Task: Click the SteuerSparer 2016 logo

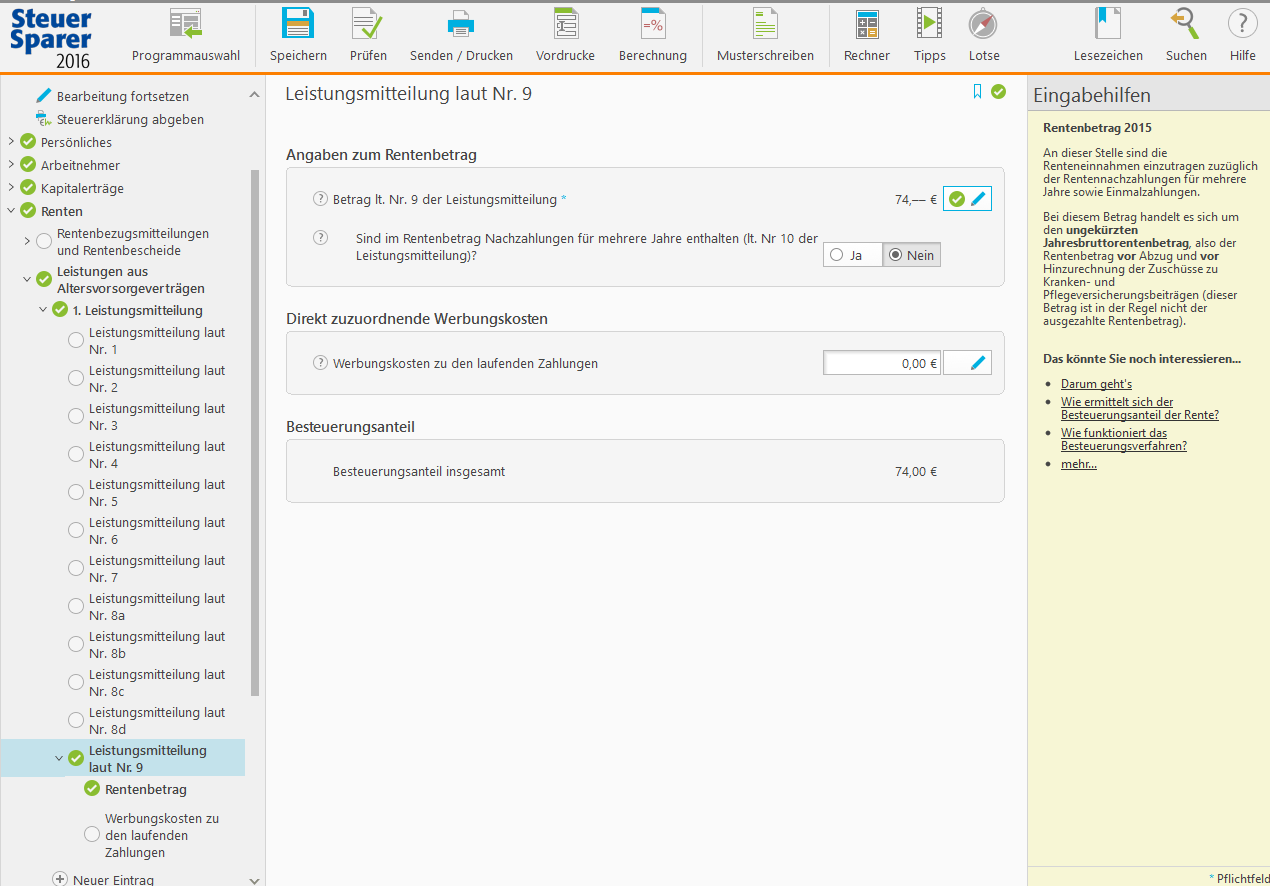Action: click(51, 40)
